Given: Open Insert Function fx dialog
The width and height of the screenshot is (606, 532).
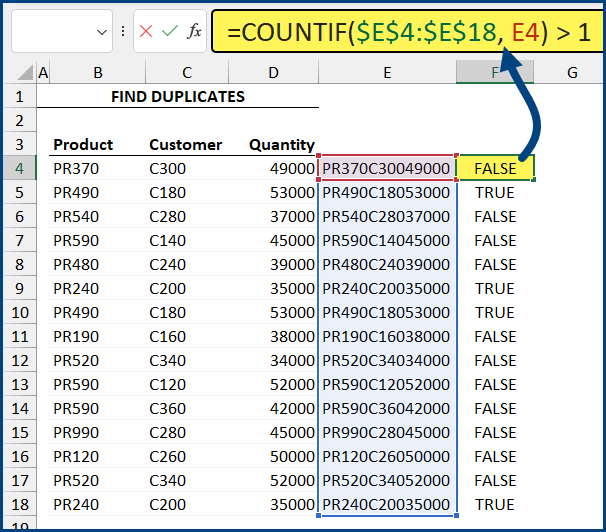Looking at the screenshot, I should point(194,32).
